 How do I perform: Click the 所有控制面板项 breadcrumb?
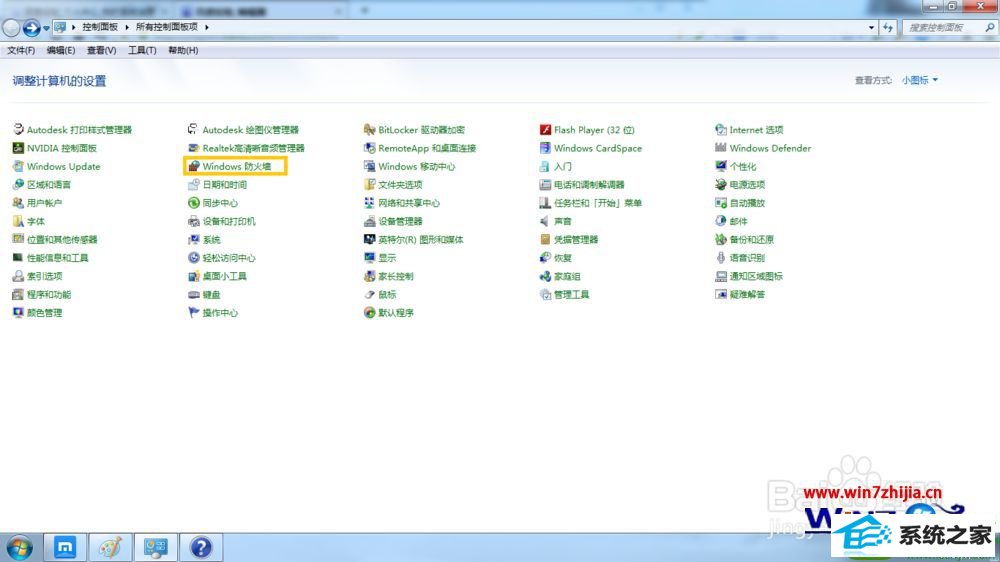167,27
